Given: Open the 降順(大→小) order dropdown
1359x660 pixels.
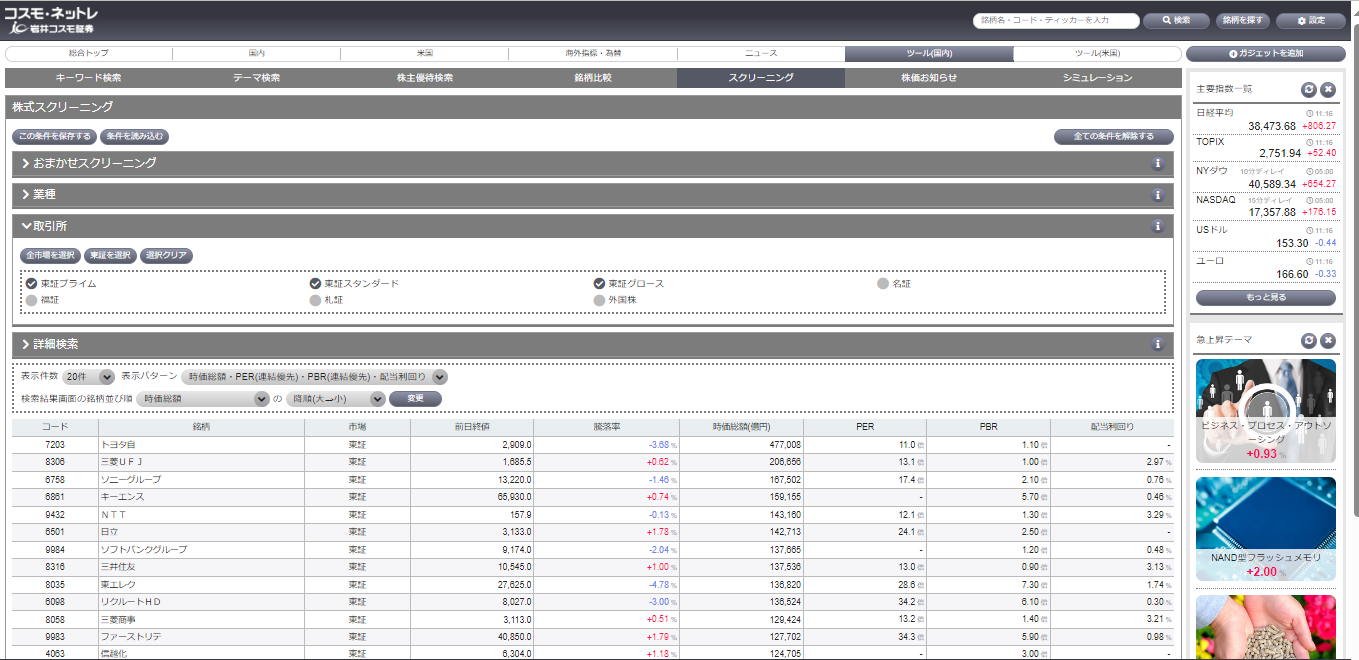Looking at the screenshot, I should point(335,399).
